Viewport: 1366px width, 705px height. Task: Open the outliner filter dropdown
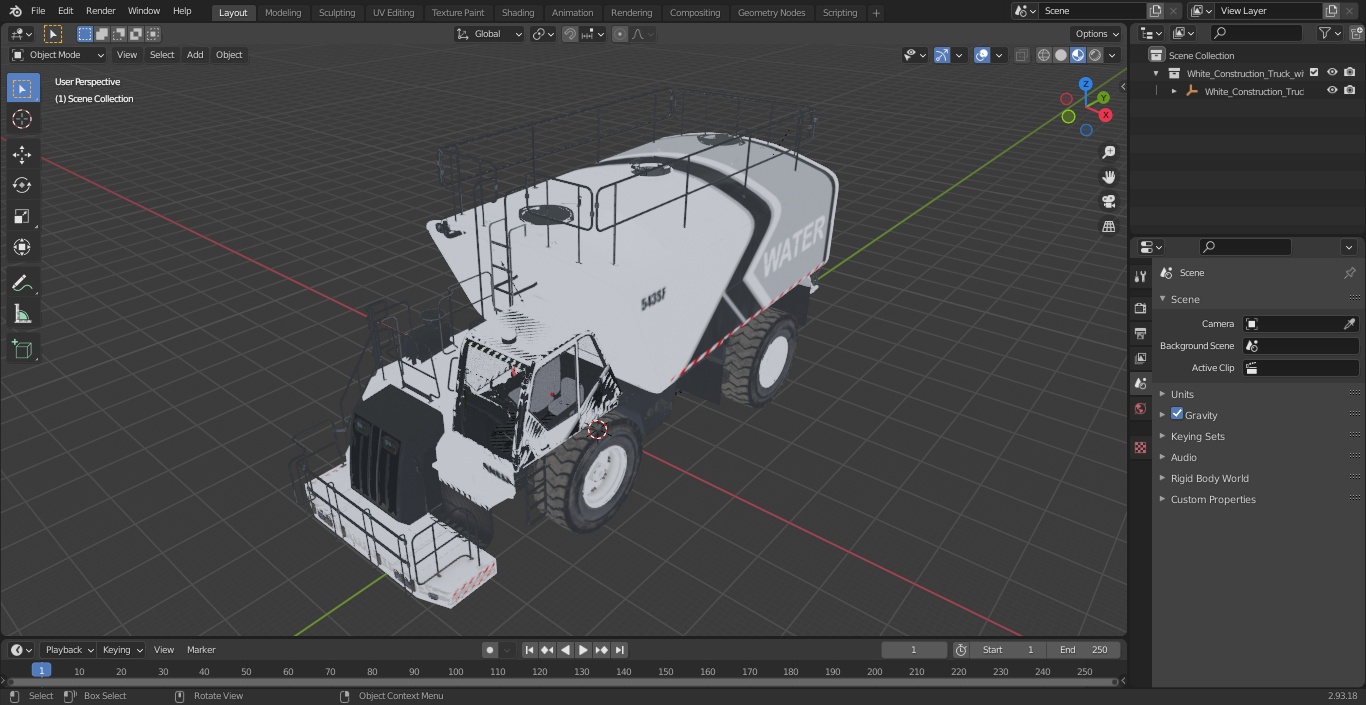1329,33
